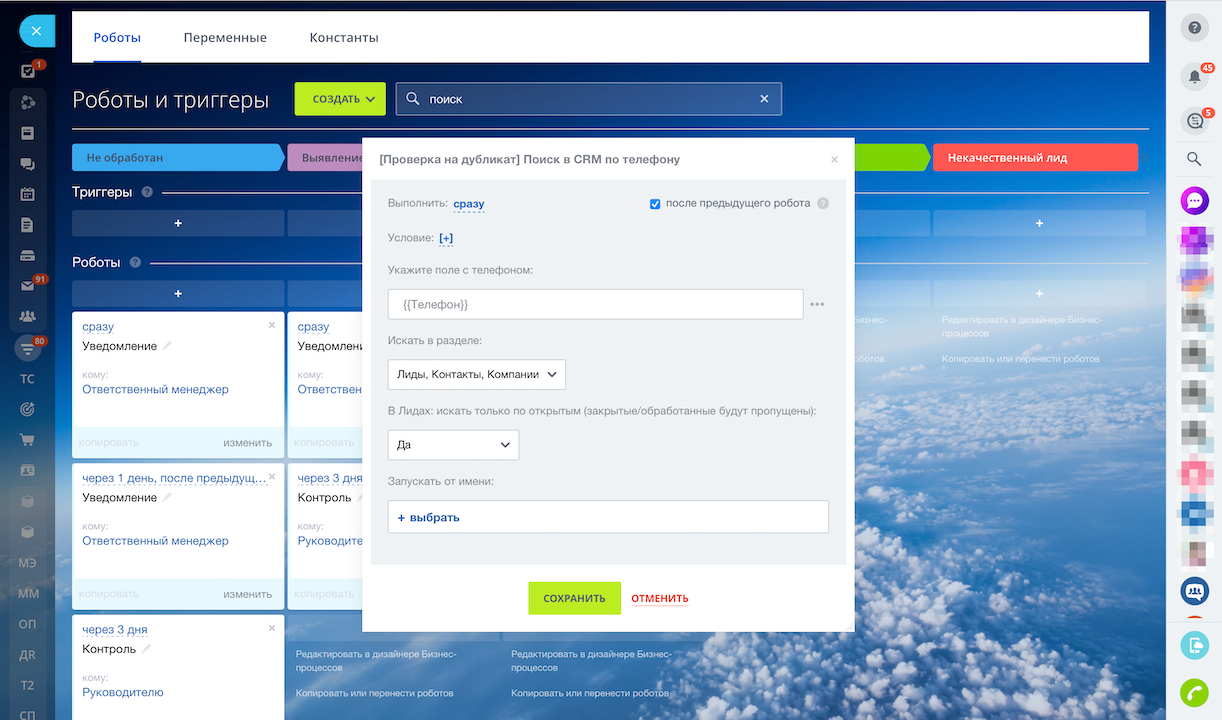Open the purple chat bubble icon in right panel
Screen dimensions: 1222x720
point(1194,201)
